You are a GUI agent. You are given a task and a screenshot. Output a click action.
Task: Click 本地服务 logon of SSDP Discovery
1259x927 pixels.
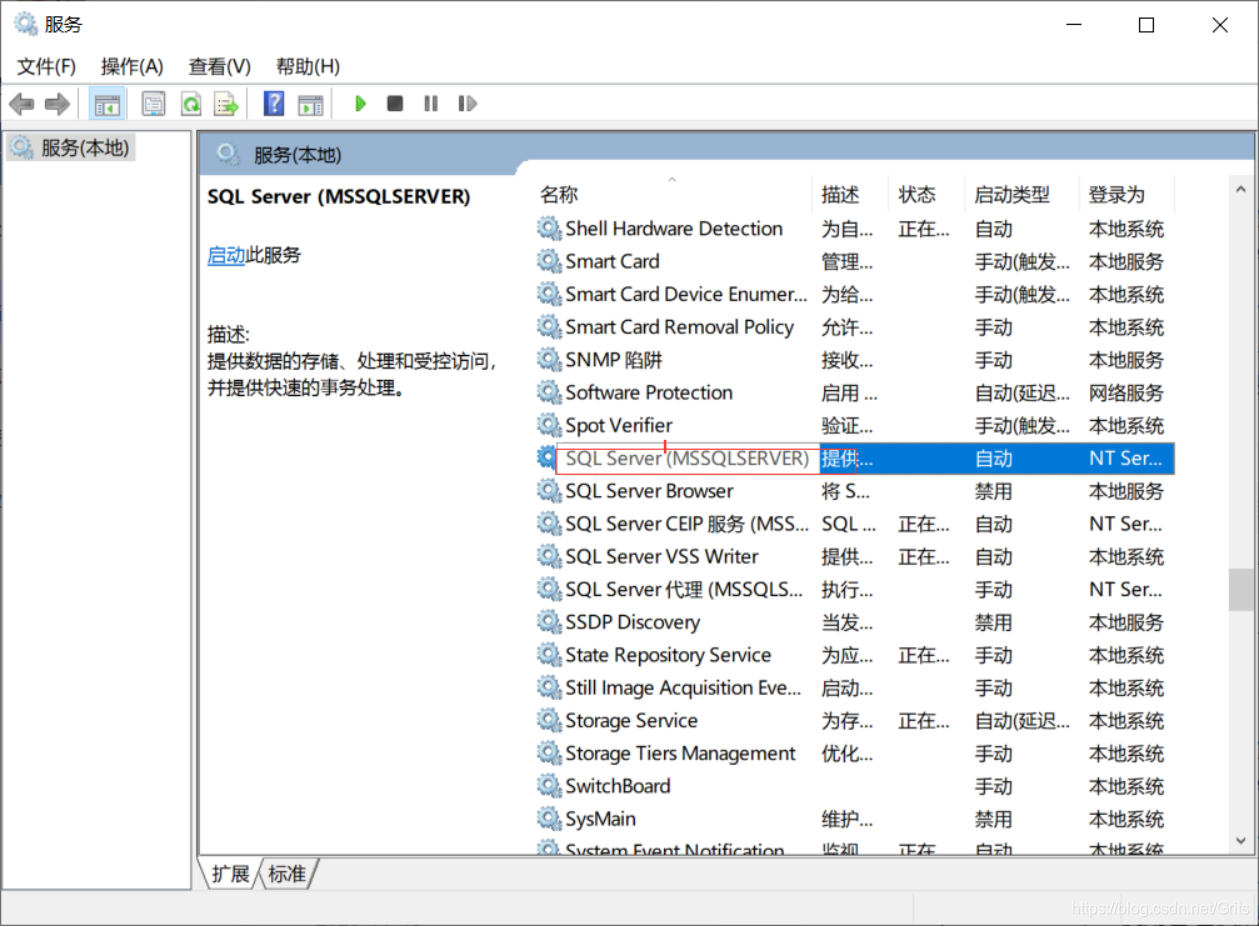pyautogui.click(x=1126, y=622)
